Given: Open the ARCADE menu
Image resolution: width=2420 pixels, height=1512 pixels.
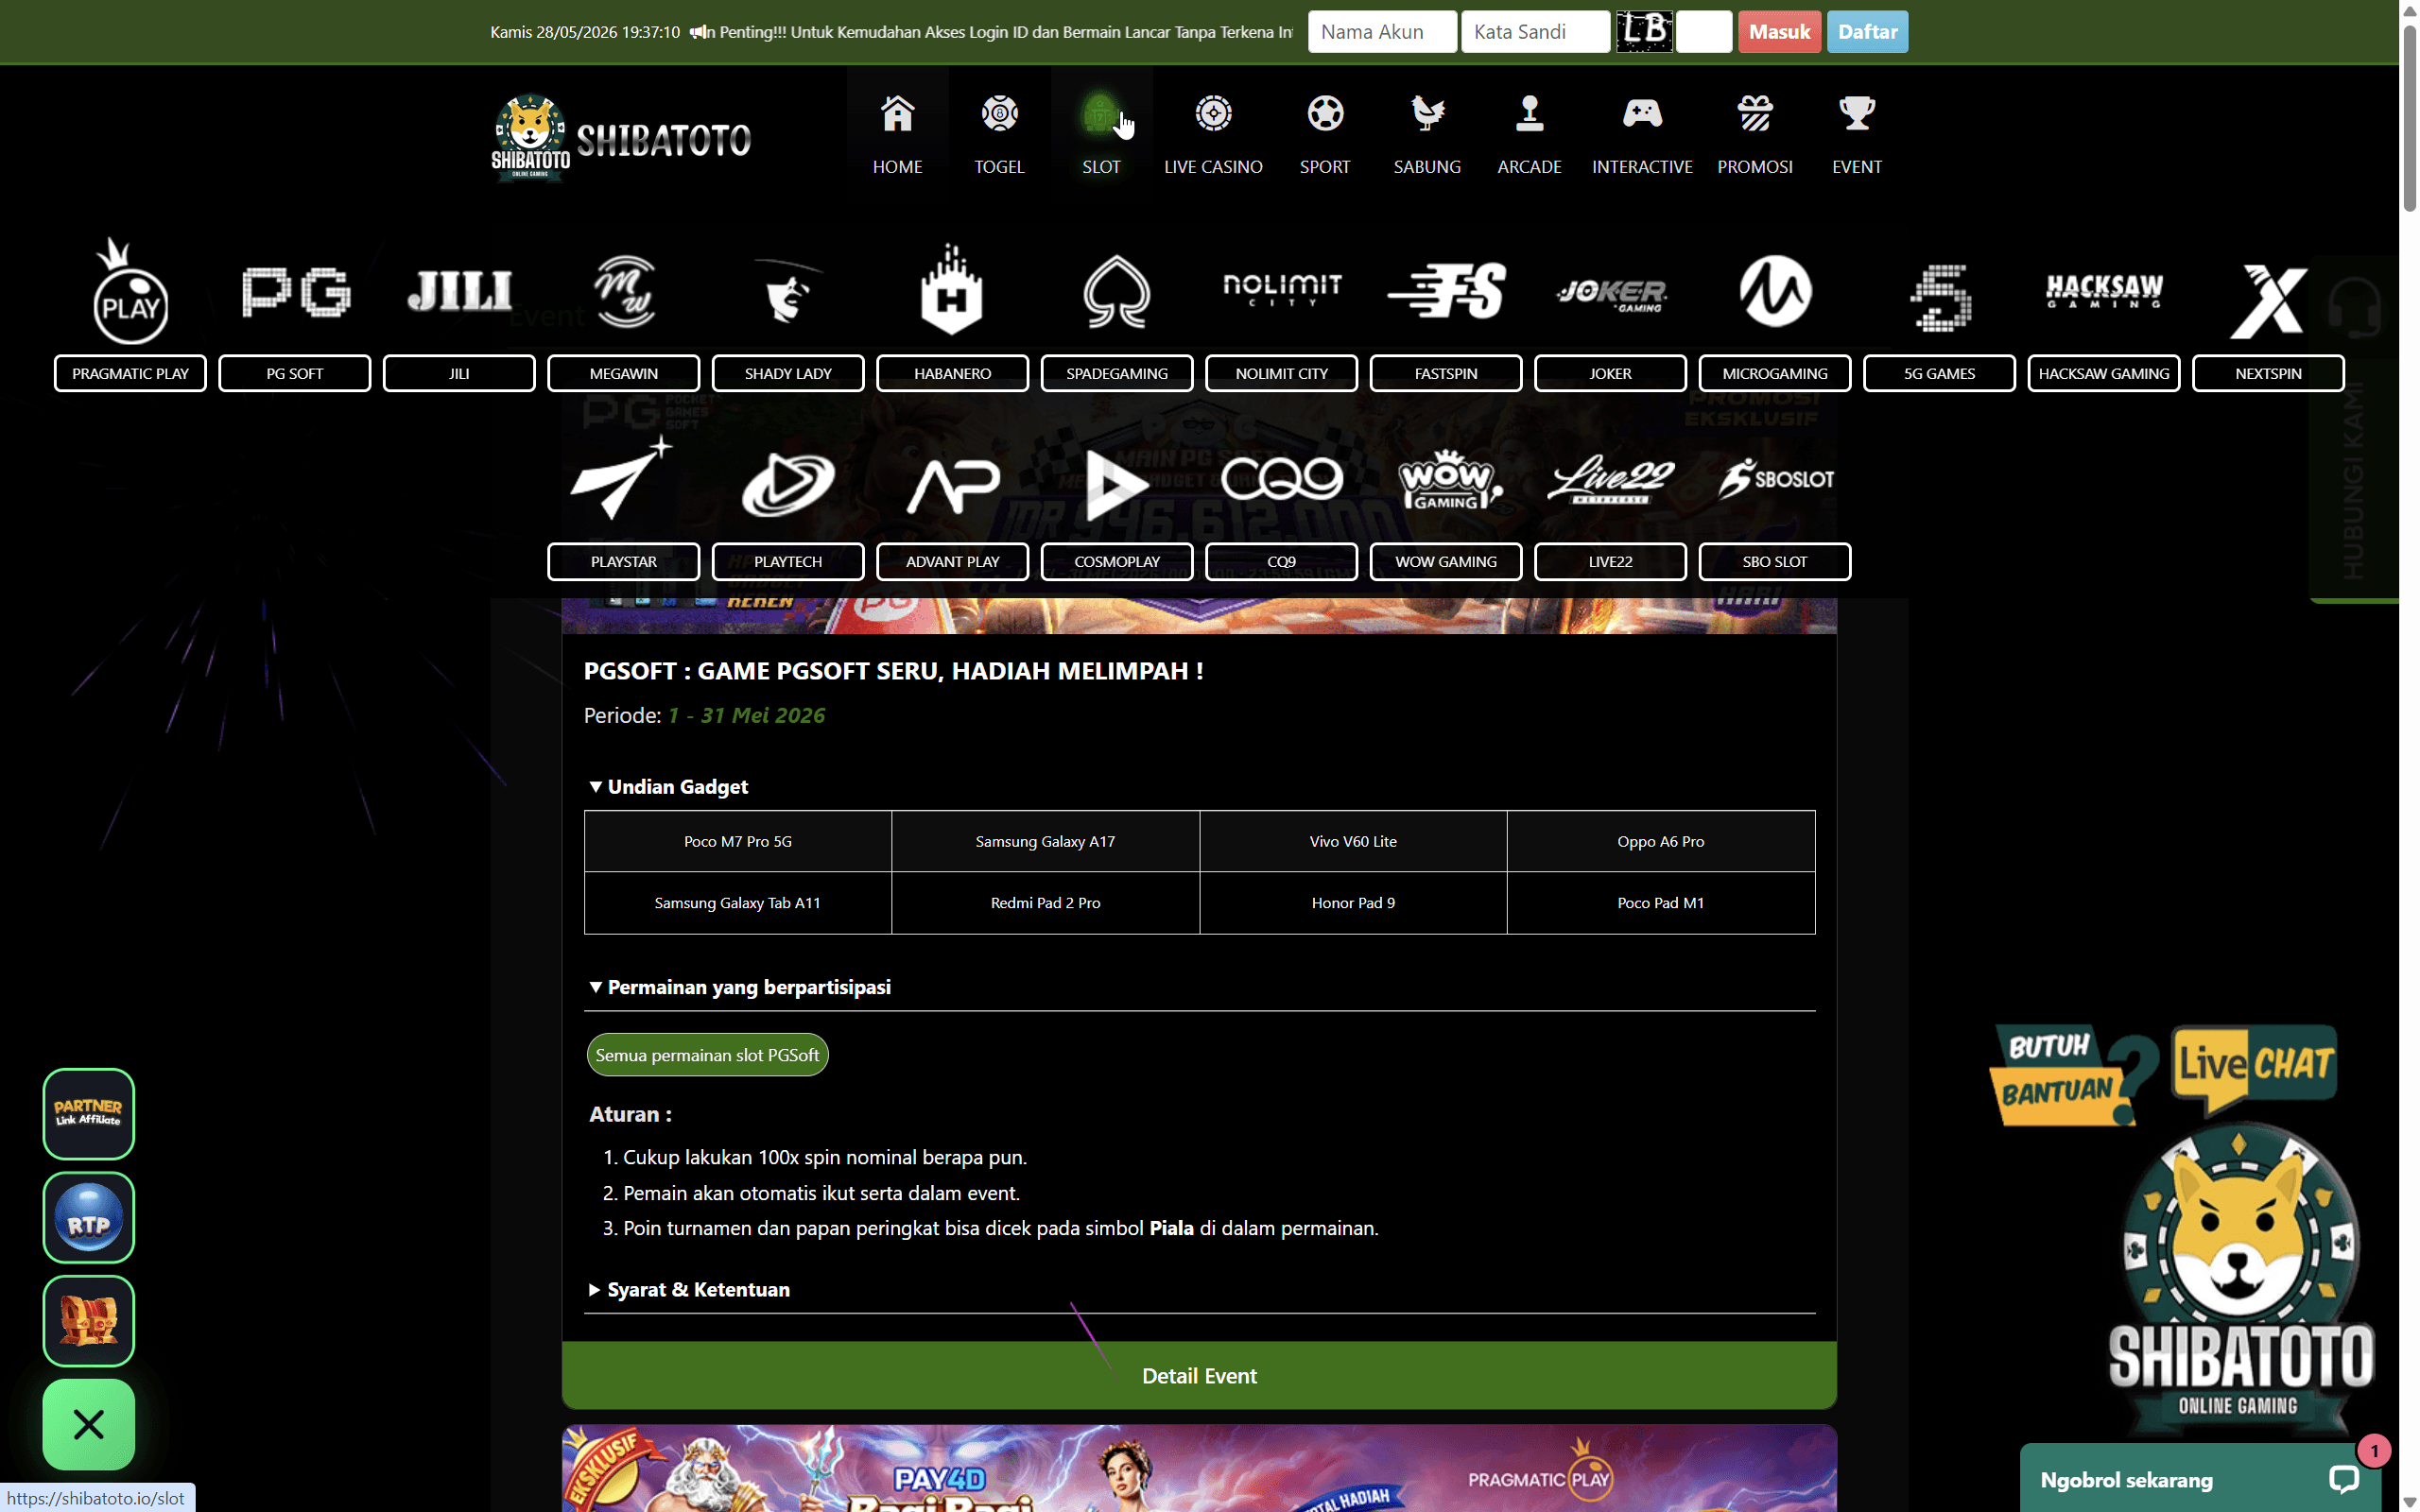Looking at the screenshot, I should click(x=1529, y=135).
